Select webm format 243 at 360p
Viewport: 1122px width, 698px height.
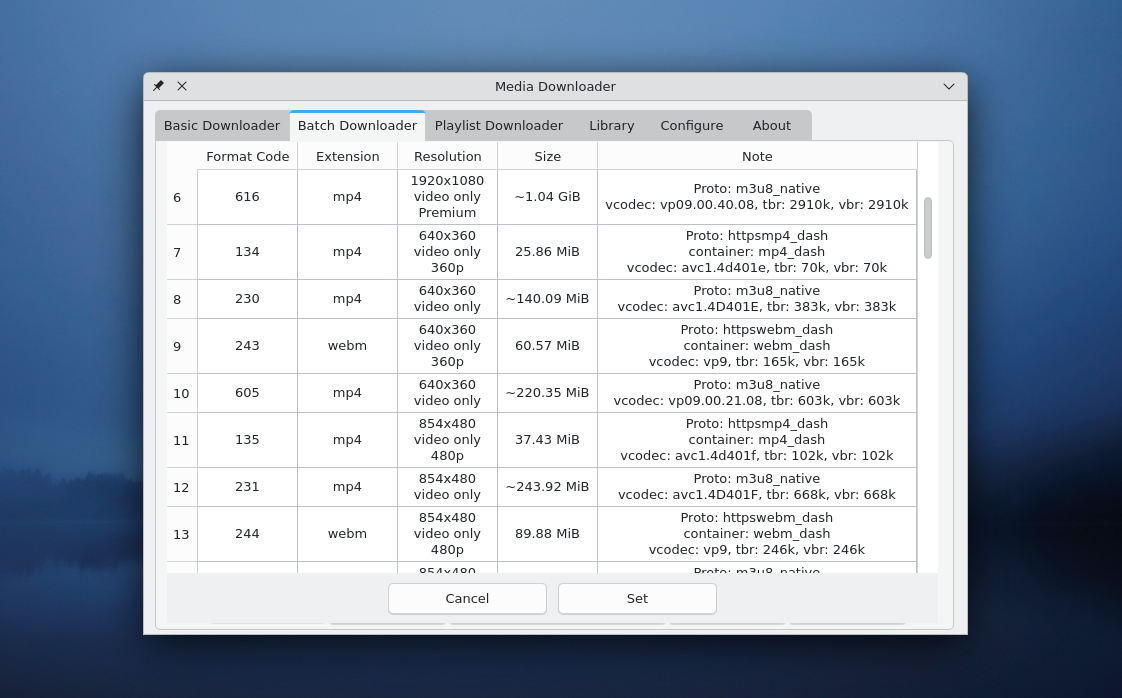pyautogui.click(x=447, y=345)
